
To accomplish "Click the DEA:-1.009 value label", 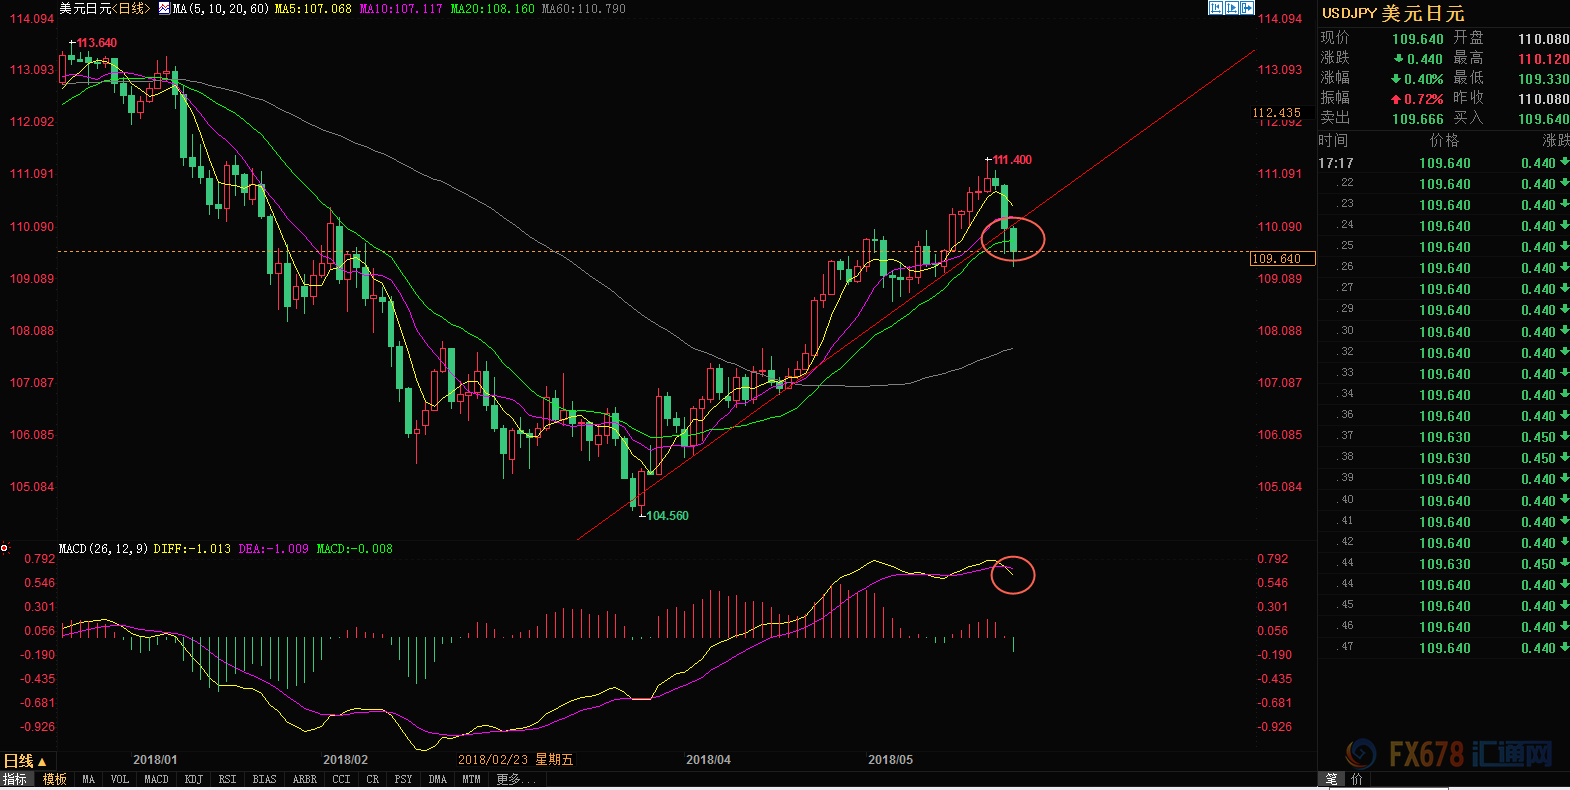I will [273, 549].
